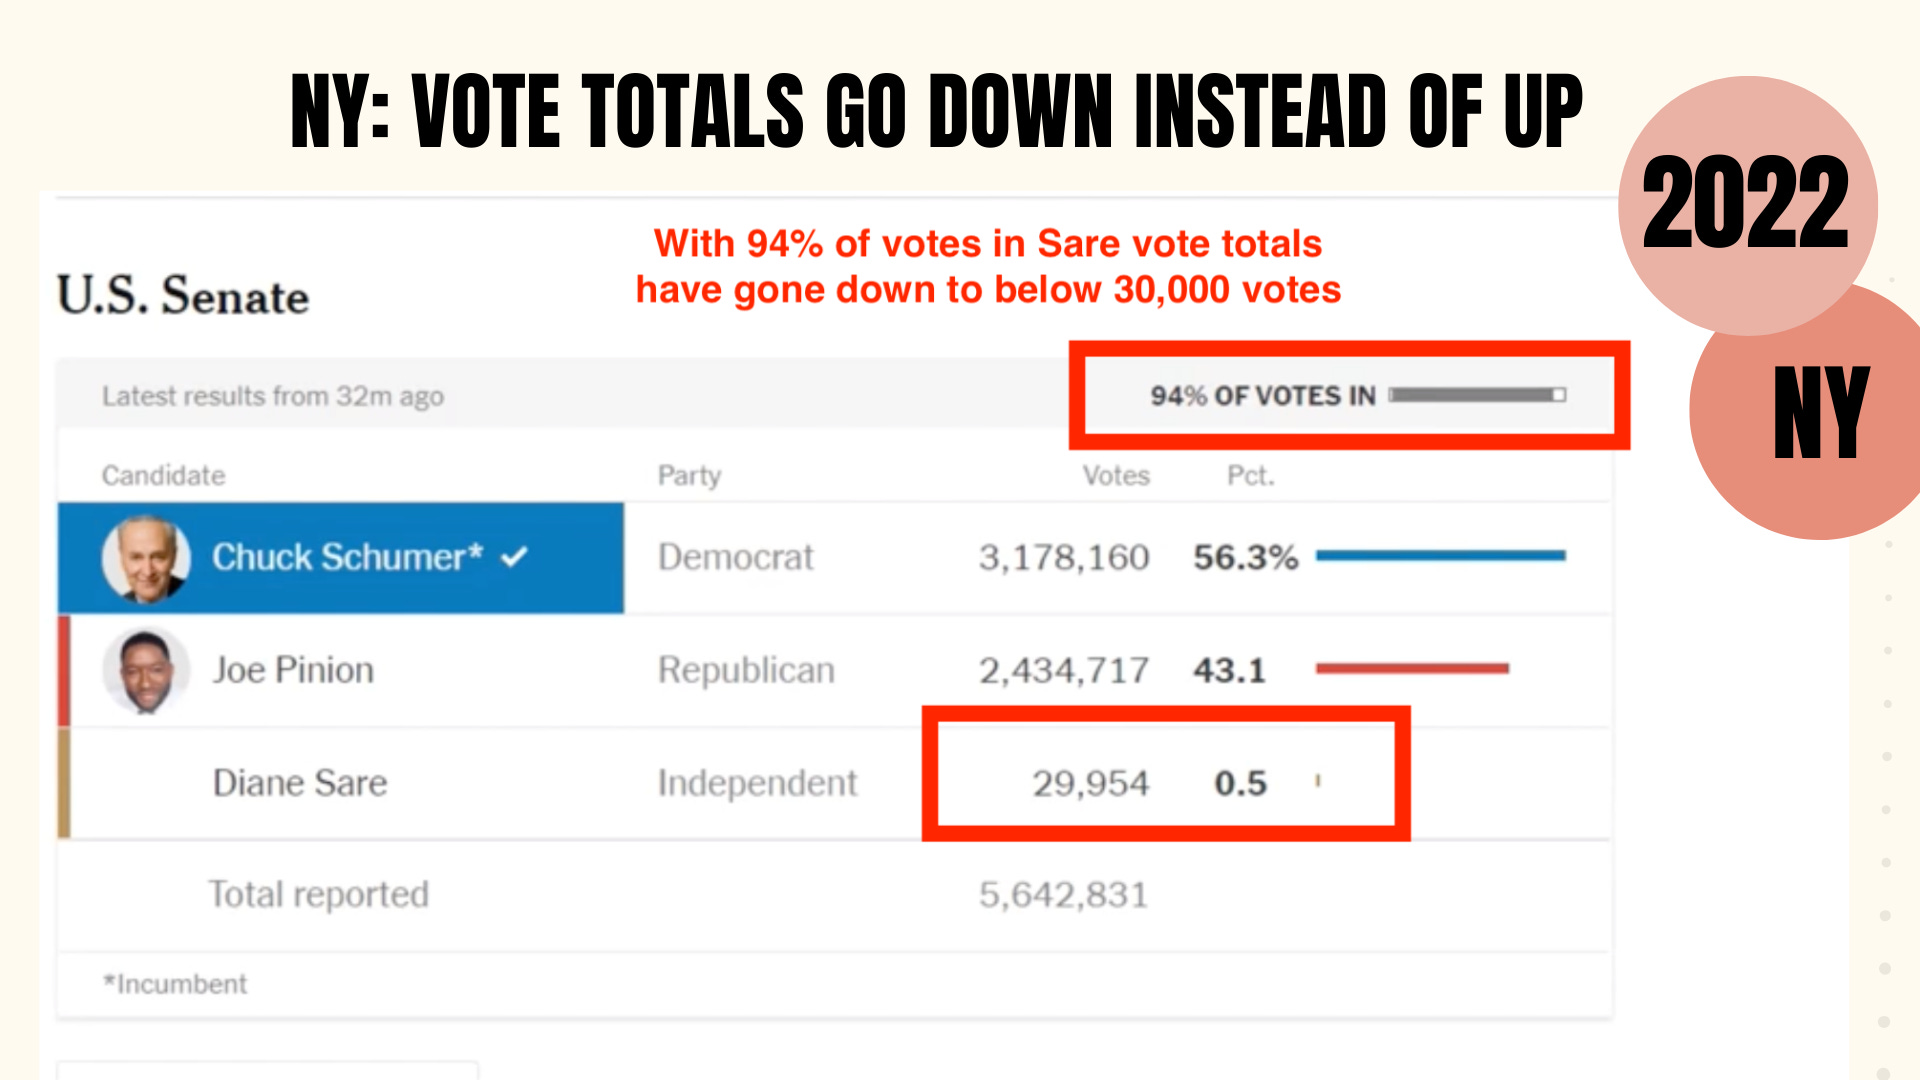Click the Party column header
The width and height of the screenshot is (1920, 1080).
(x=689, y=475)
